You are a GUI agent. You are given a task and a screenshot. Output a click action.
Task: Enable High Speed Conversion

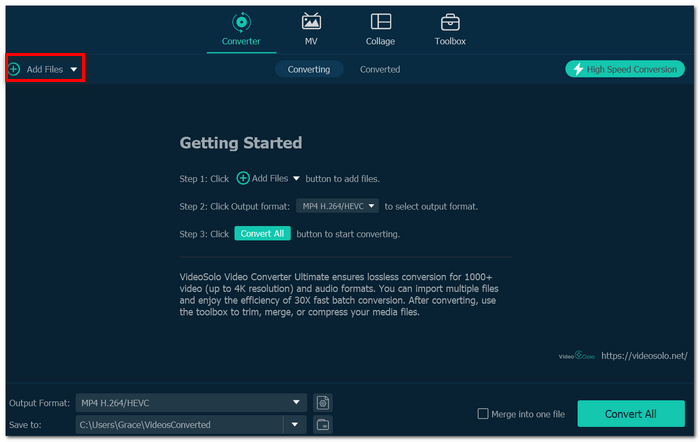click(x=625, y=69)
